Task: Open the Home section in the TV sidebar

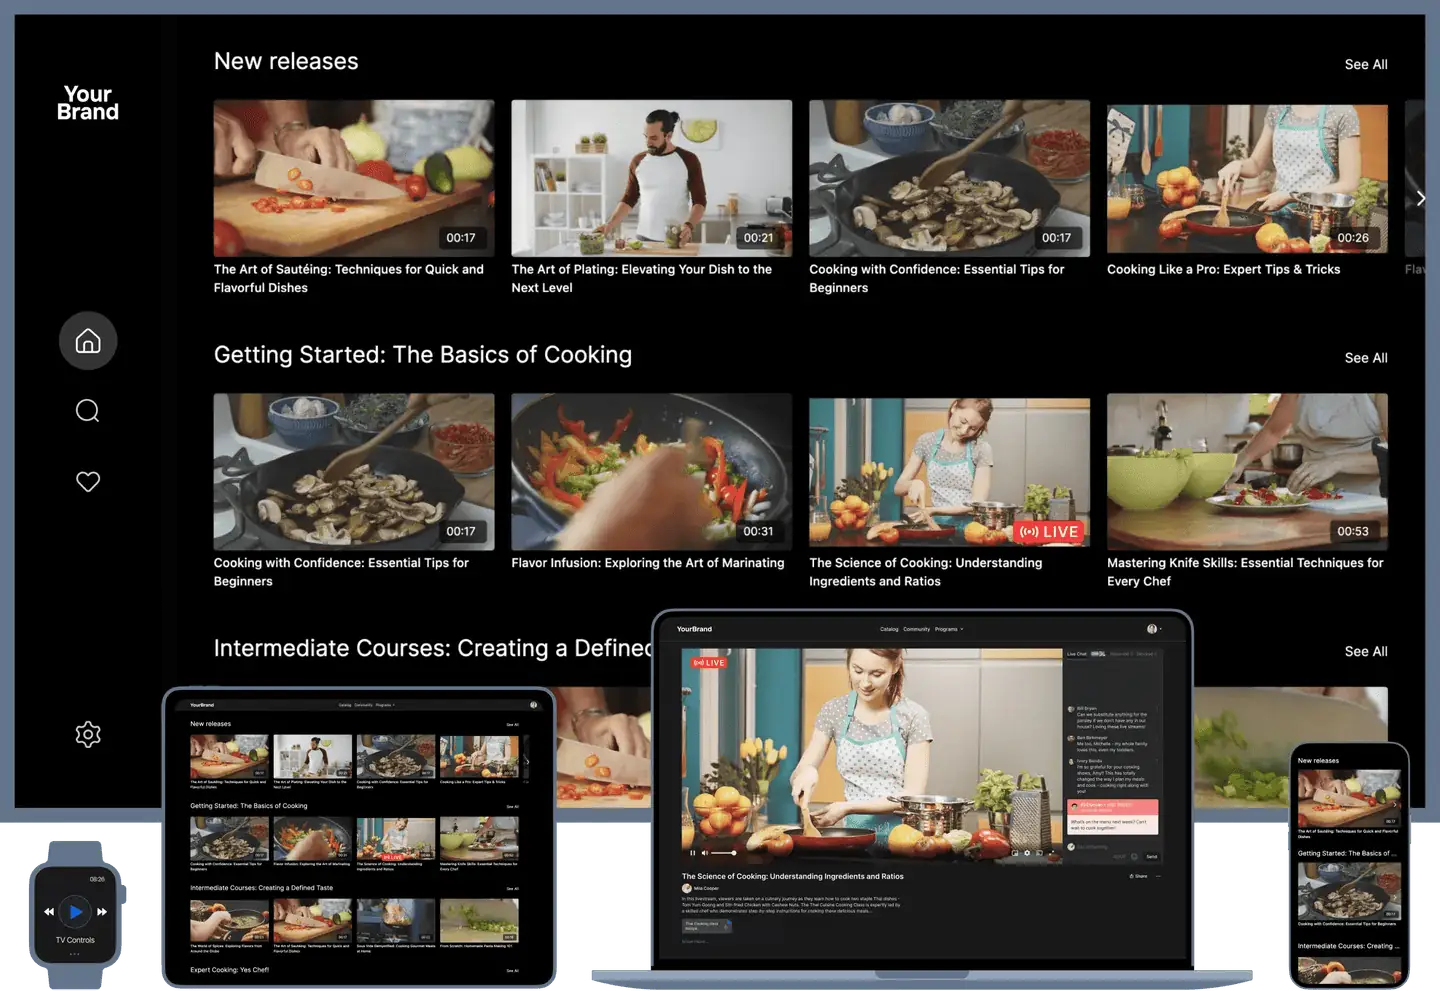Action: tap(88, 341)
